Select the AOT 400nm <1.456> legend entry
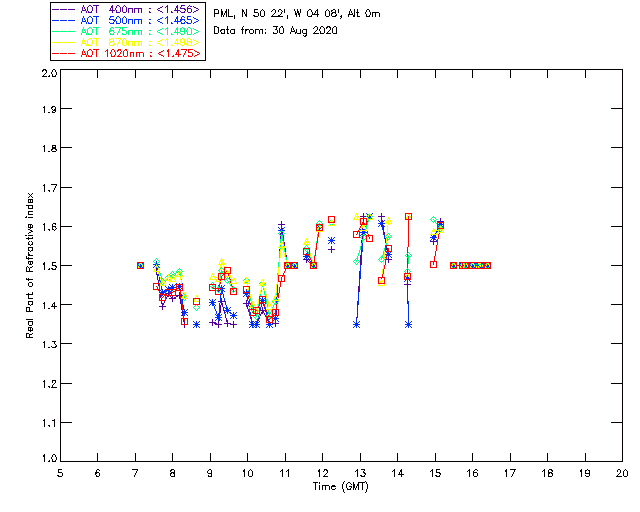 128,9
